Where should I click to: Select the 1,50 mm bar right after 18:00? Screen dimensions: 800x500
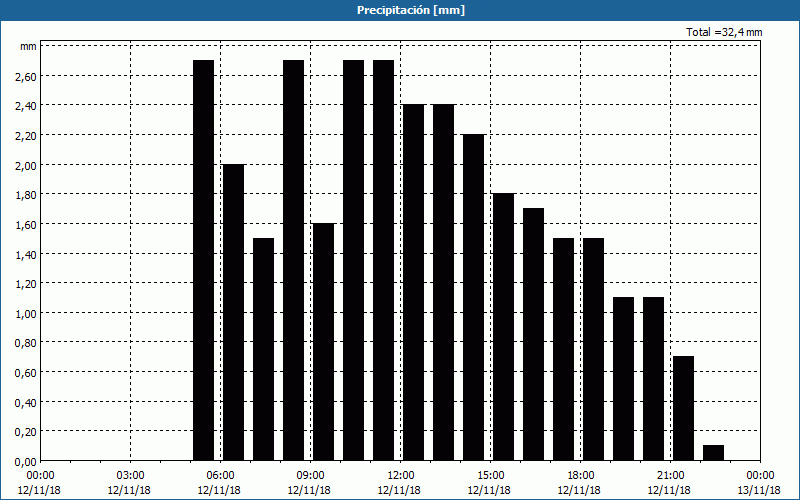[594, 349]
